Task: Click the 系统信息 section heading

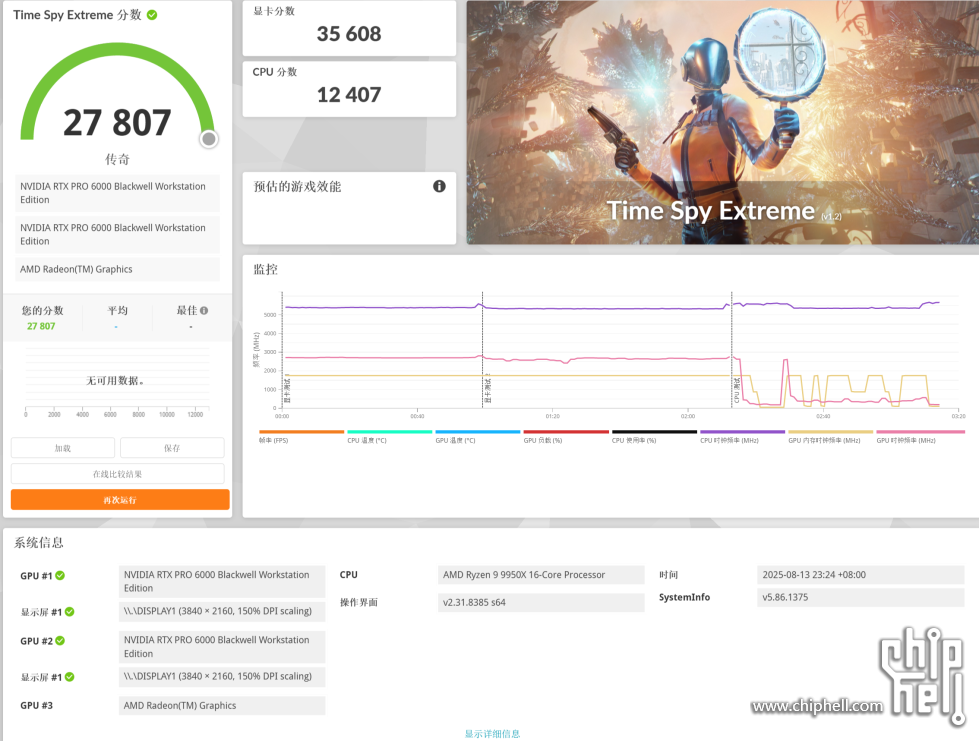Action: click(39, 542)
